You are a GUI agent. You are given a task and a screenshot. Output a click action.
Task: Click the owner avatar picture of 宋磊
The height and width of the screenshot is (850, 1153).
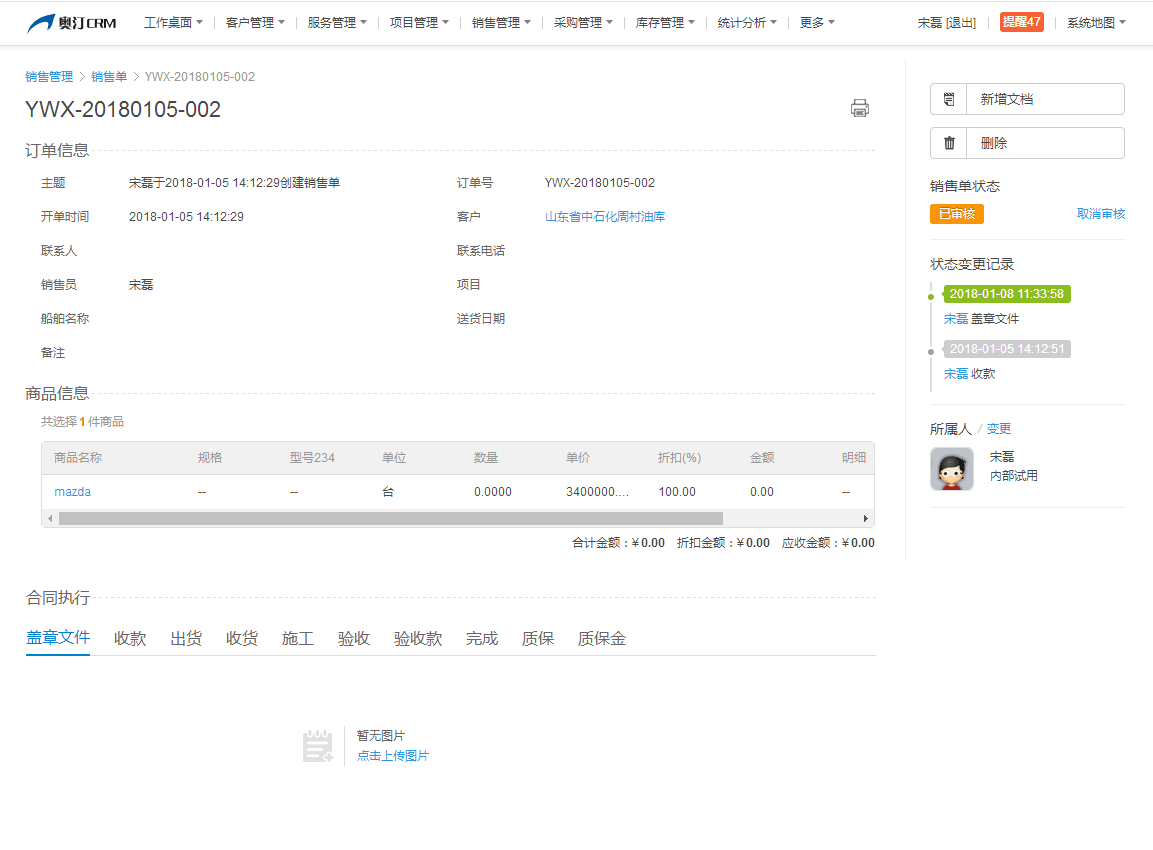click(x=952, y=468)
